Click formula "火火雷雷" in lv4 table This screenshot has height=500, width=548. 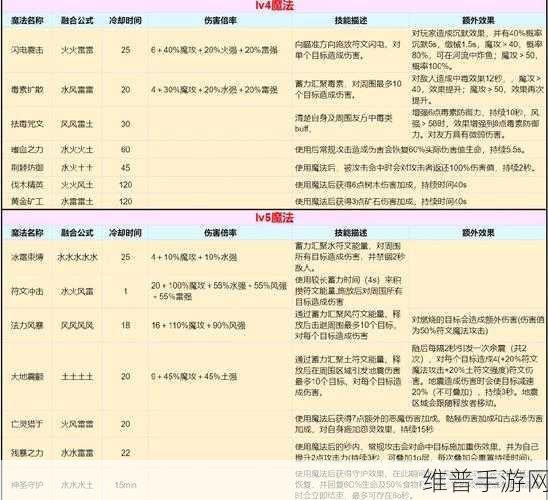pyautogui.click(x=77, y=50)
